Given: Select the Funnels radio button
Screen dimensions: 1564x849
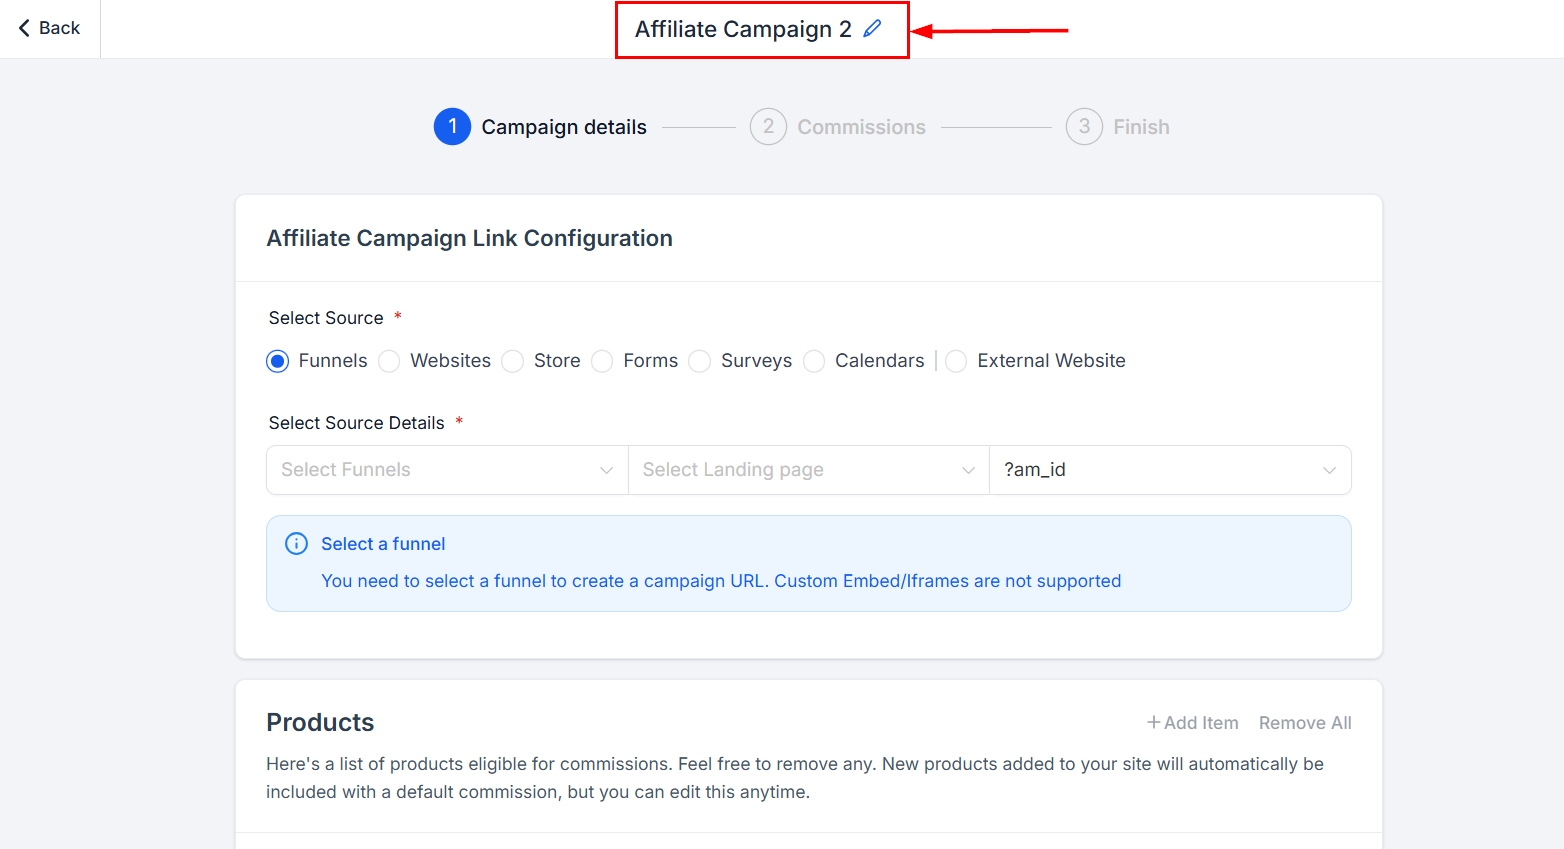Looking at the screenshot, I should click(x=278, y=361).
